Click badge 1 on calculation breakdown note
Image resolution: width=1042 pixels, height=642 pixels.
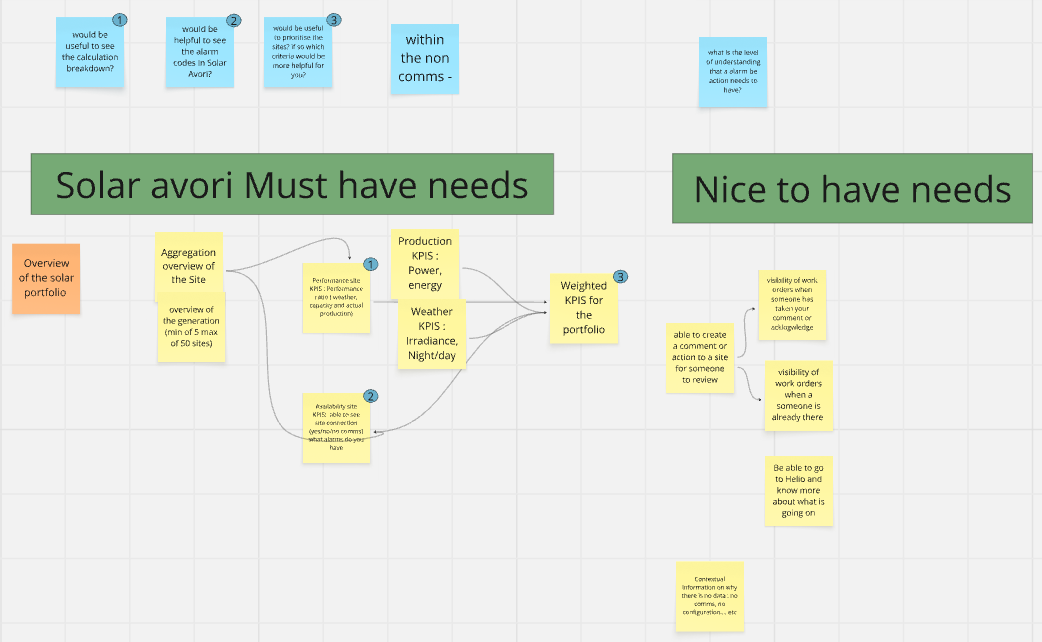pyautogui.click(x=120, y=20)
